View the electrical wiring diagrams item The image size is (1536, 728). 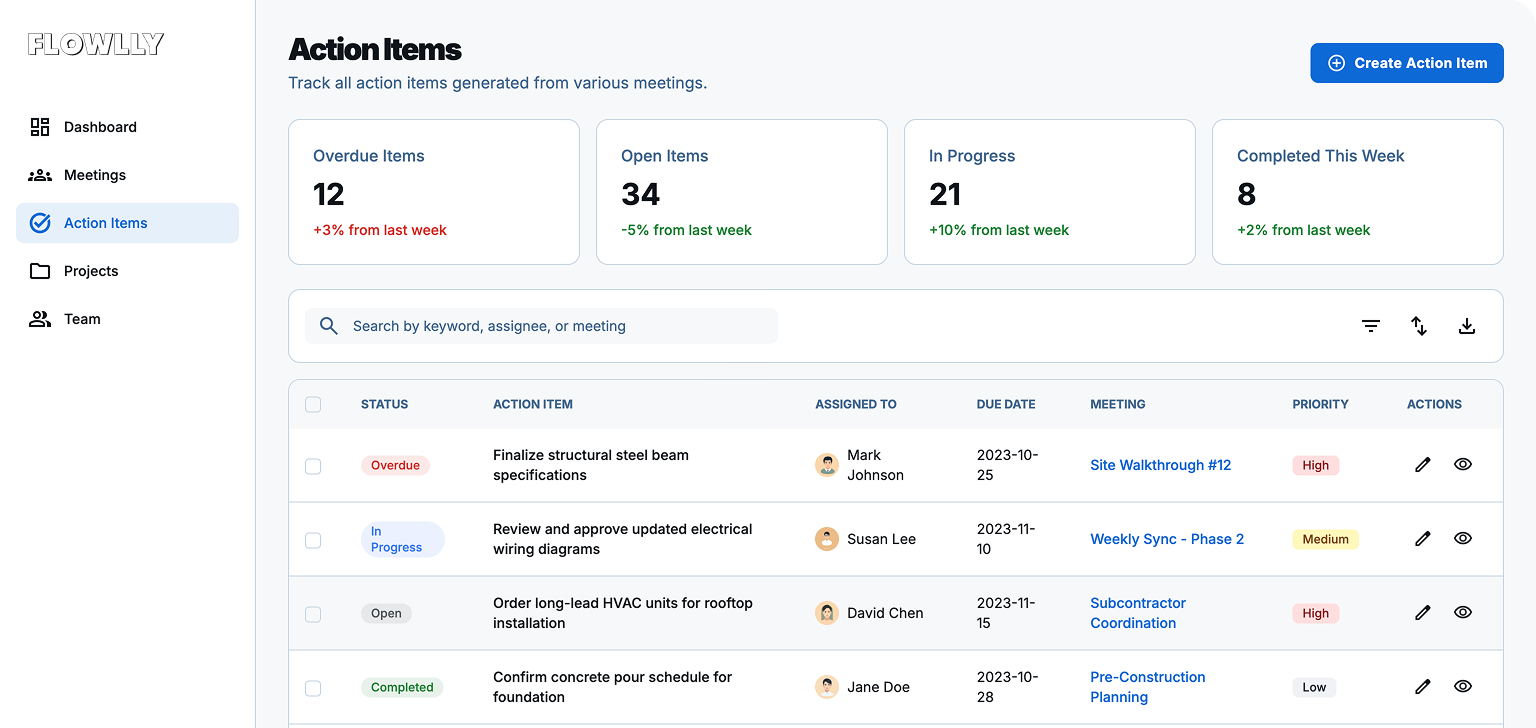coord(1462,539)
